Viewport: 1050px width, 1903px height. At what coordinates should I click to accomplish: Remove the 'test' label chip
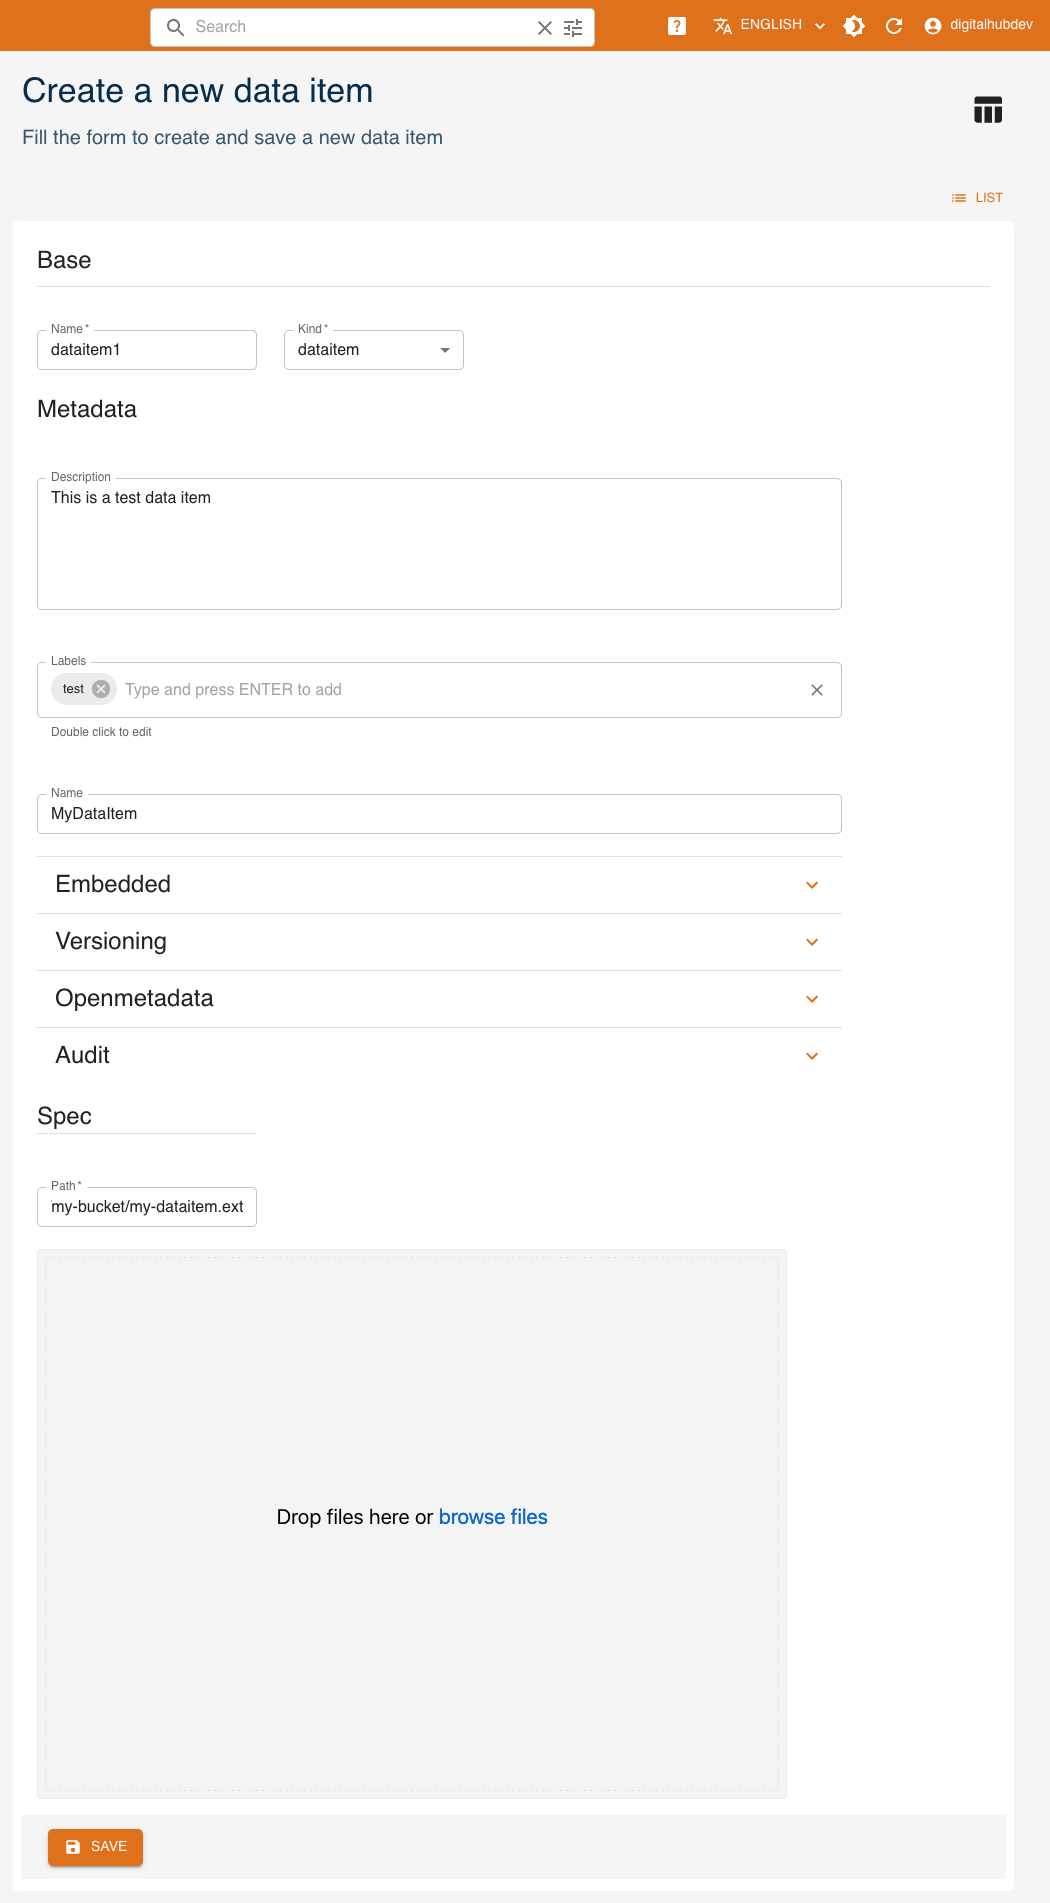pyautogui.click(x=101, y=689)
